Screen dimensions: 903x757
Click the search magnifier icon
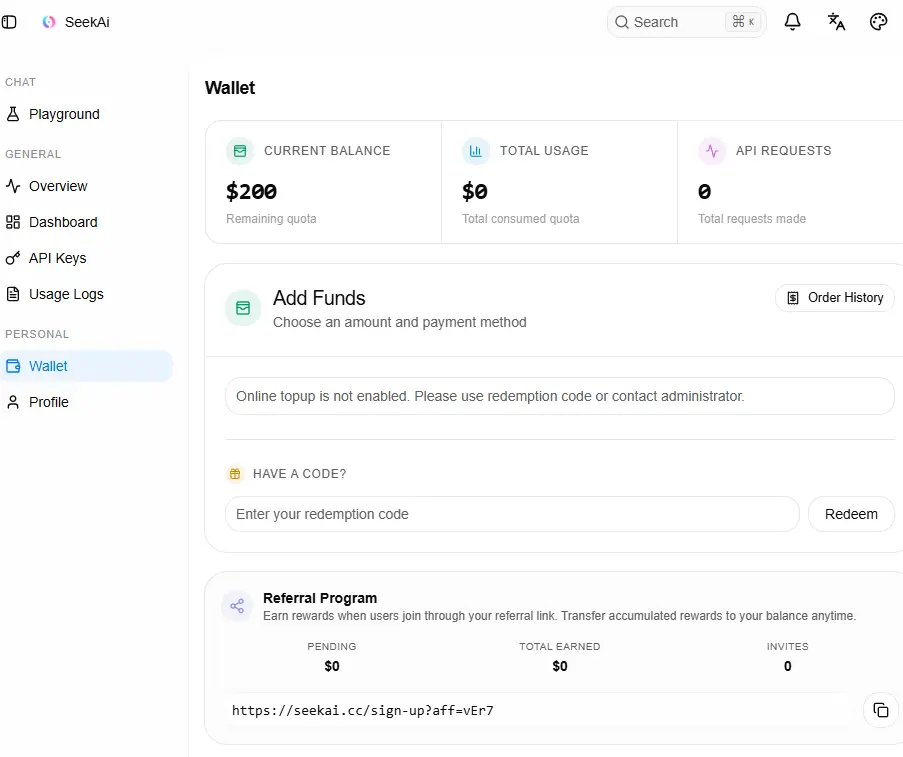pos(621,22)
